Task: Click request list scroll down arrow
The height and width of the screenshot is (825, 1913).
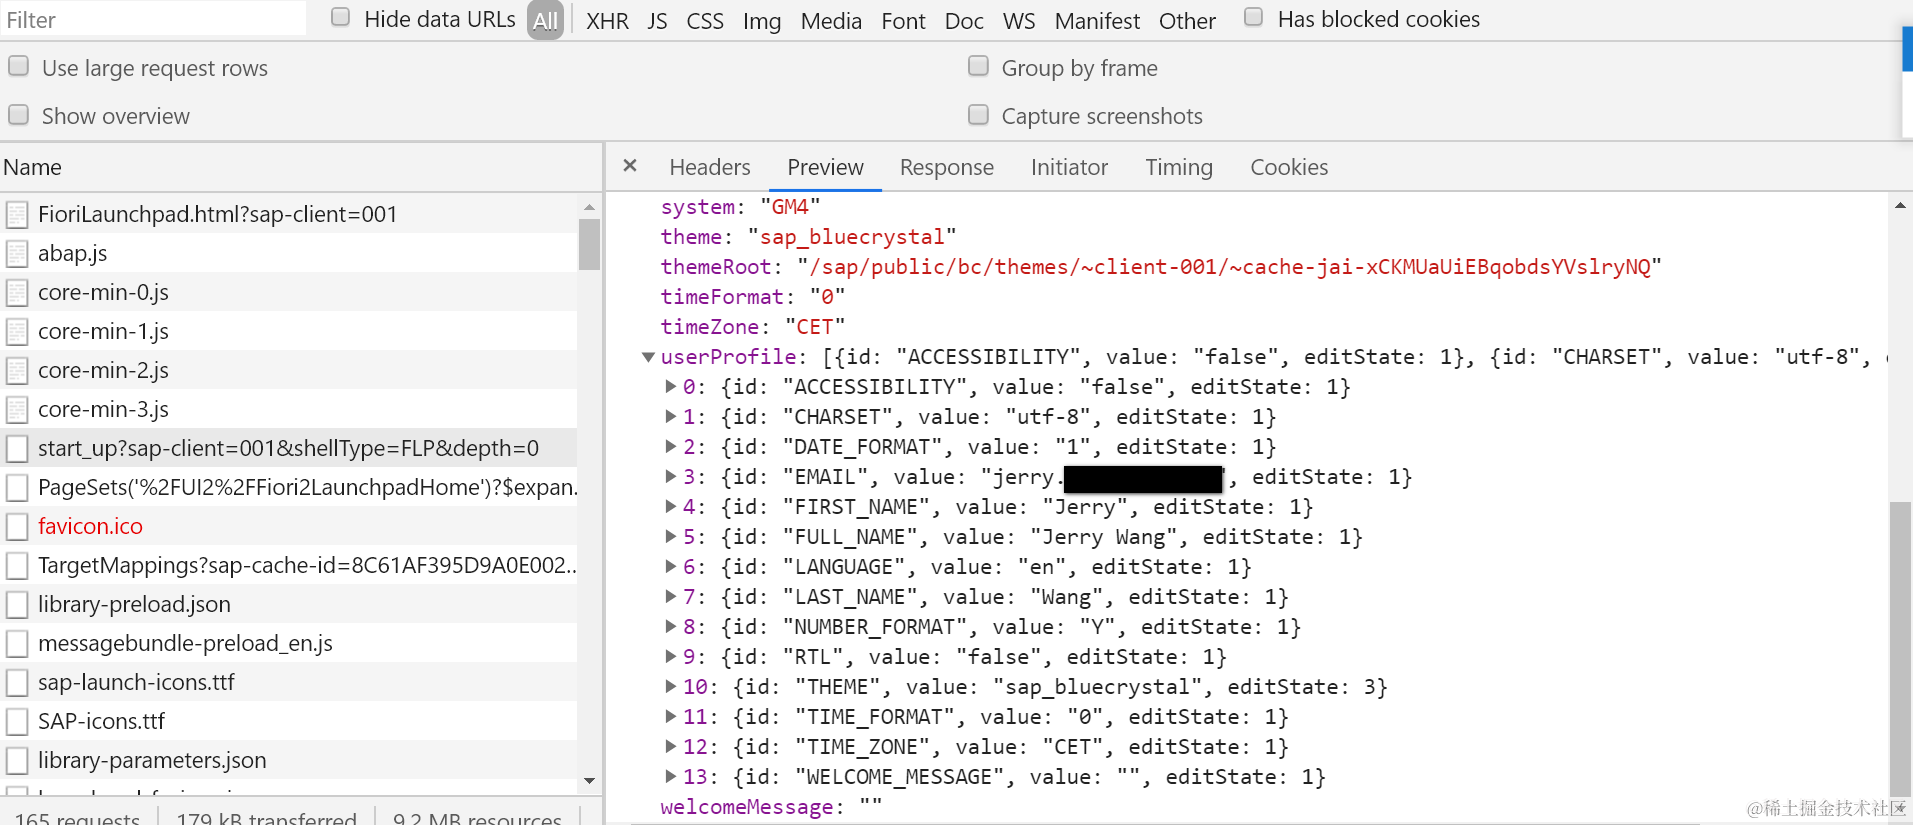Action: 589,781
